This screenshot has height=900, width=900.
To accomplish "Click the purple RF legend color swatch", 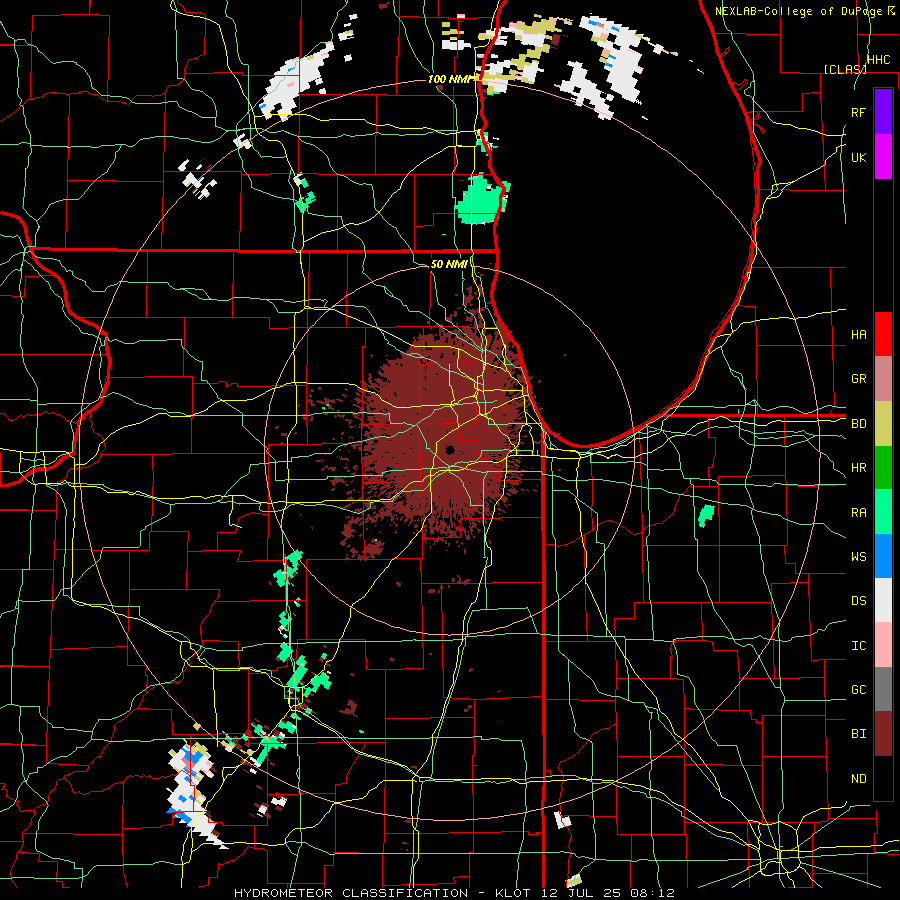I will pos(883,112).
